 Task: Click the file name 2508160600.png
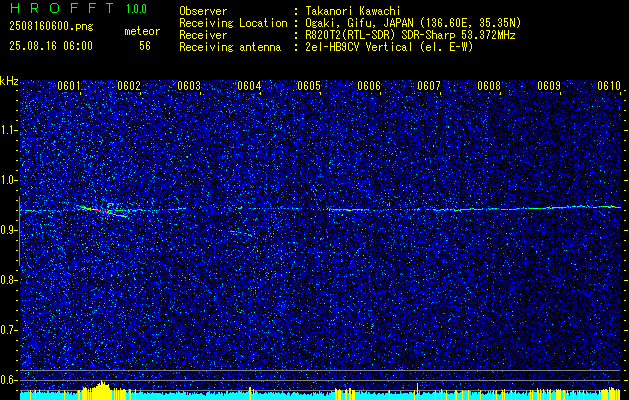pos(51,27)
